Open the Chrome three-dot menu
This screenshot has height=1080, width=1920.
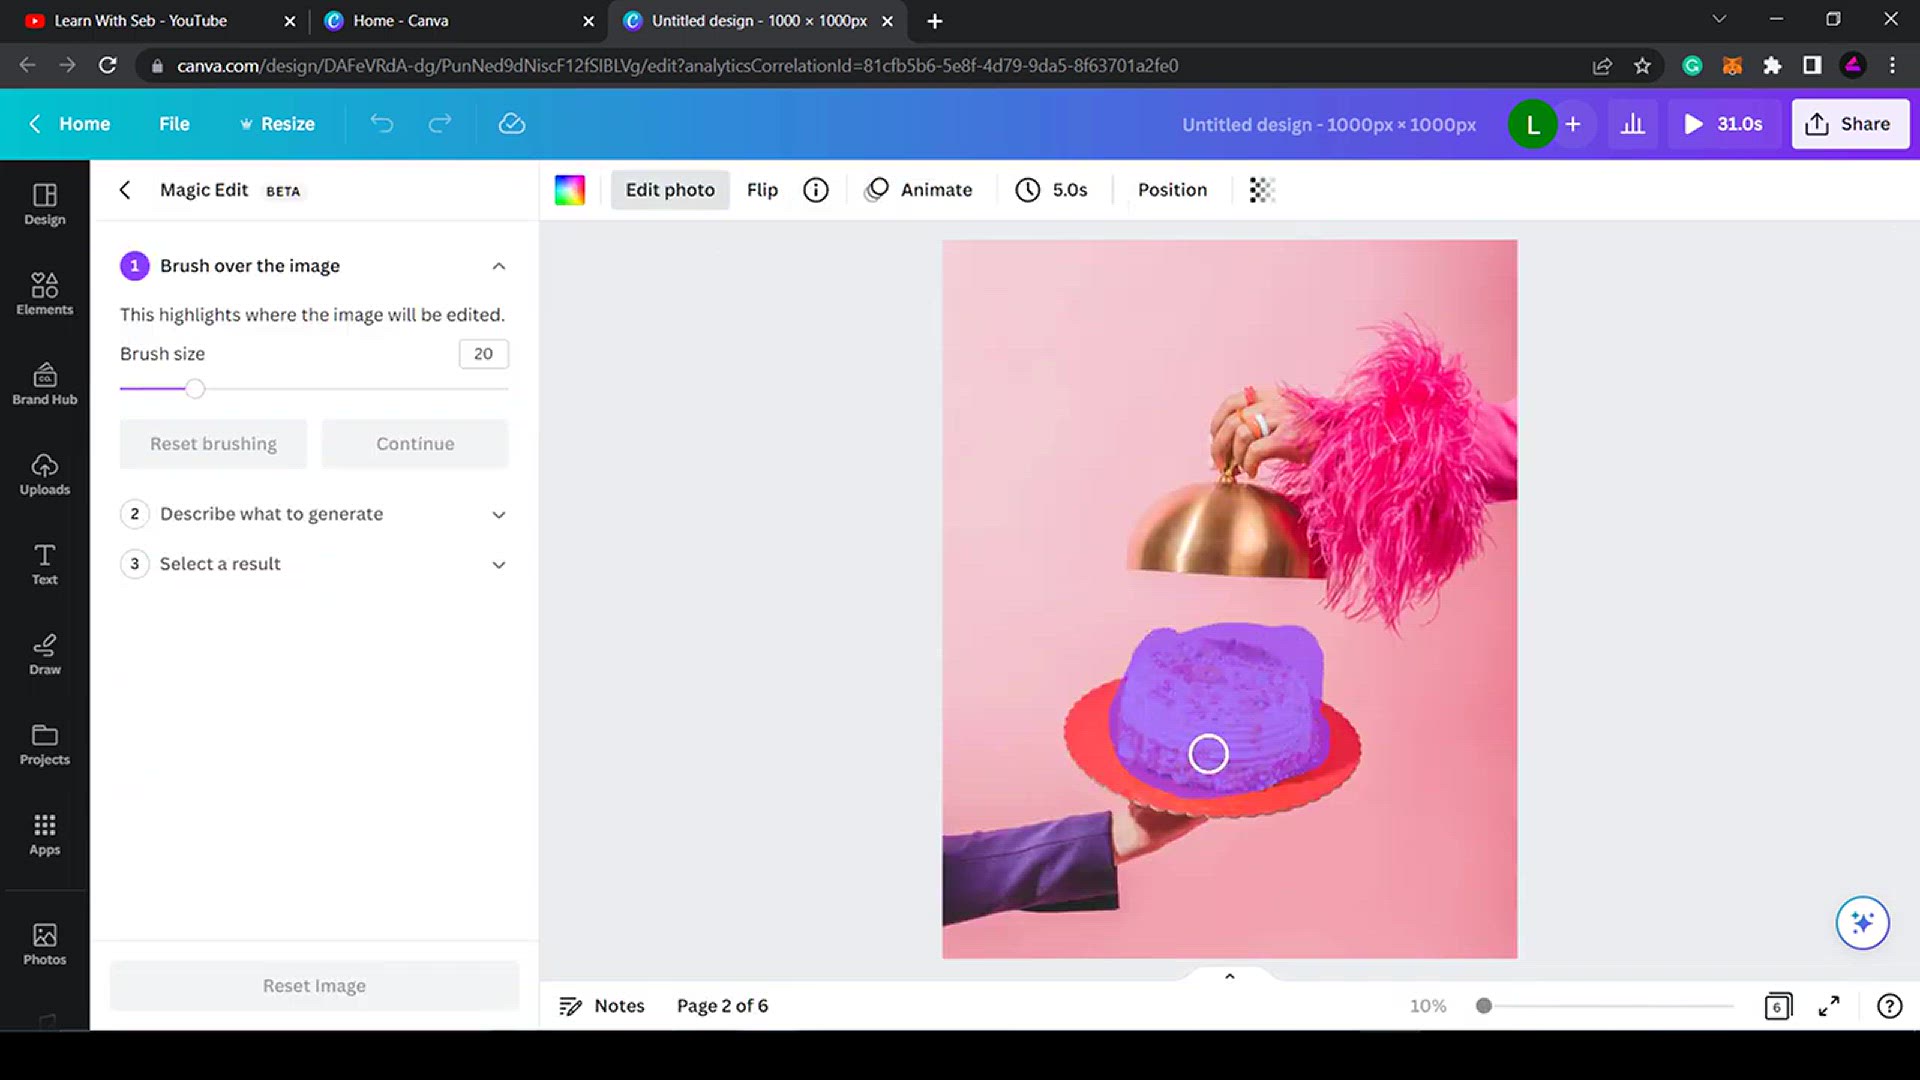pos(1892,65)
